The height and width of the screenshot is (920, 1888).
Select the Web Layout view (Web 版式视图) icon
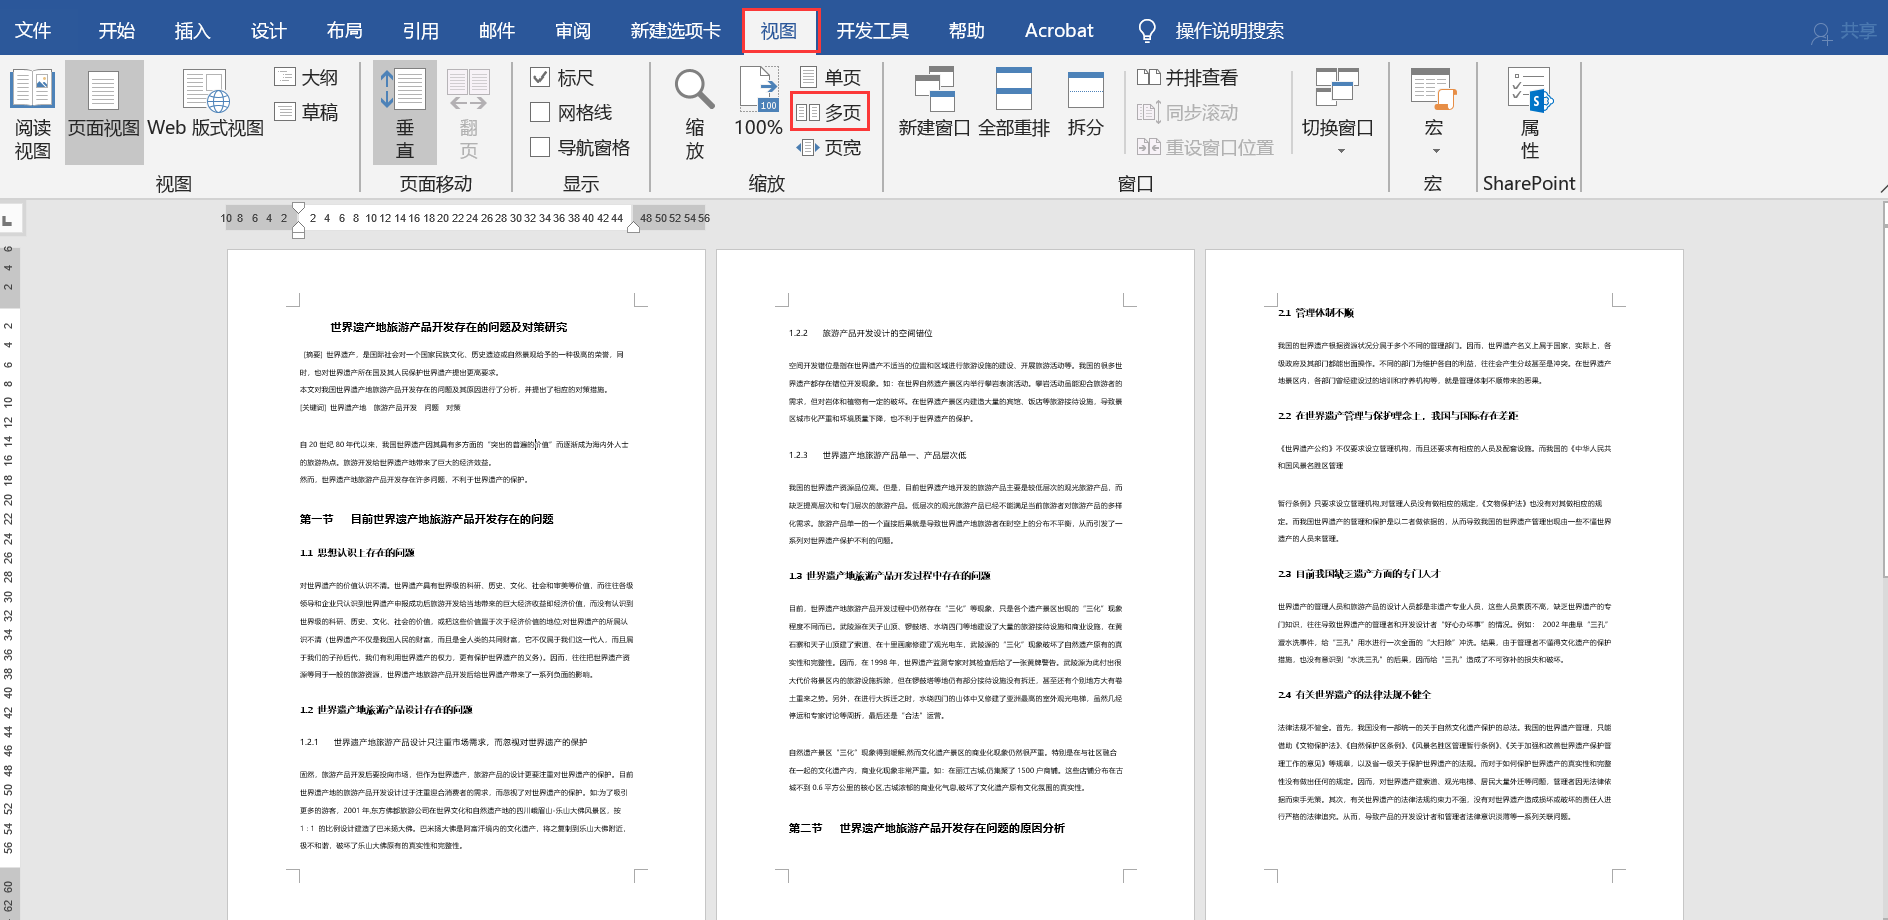click(x=206, y=91)
